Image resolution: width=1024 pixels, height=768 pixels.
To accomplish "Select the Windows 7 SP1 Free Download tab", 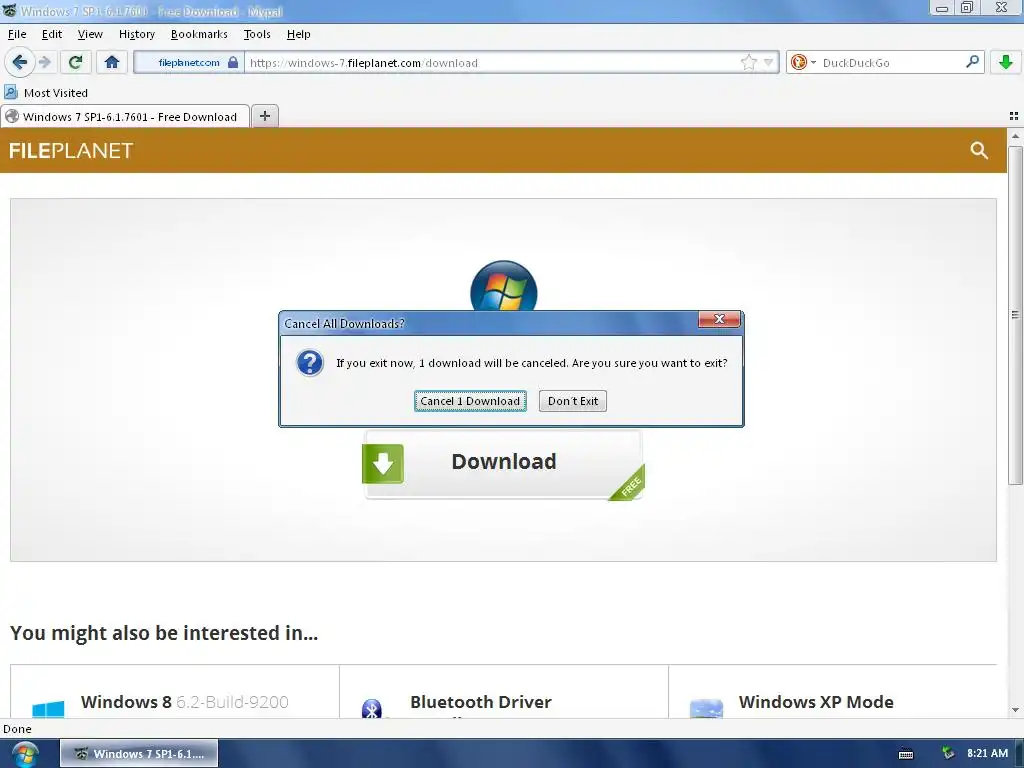I will (x=125, y=116).
